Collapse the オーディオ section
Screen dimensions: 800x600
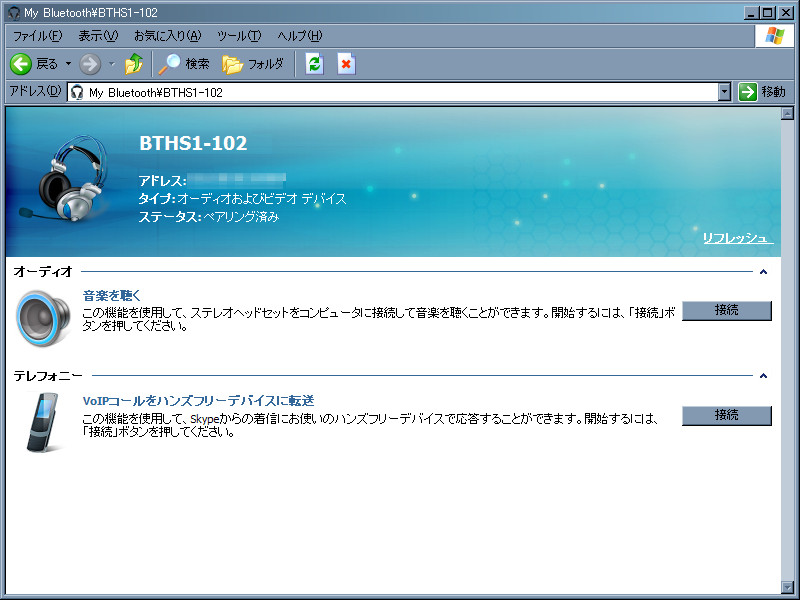coord(763,272)
